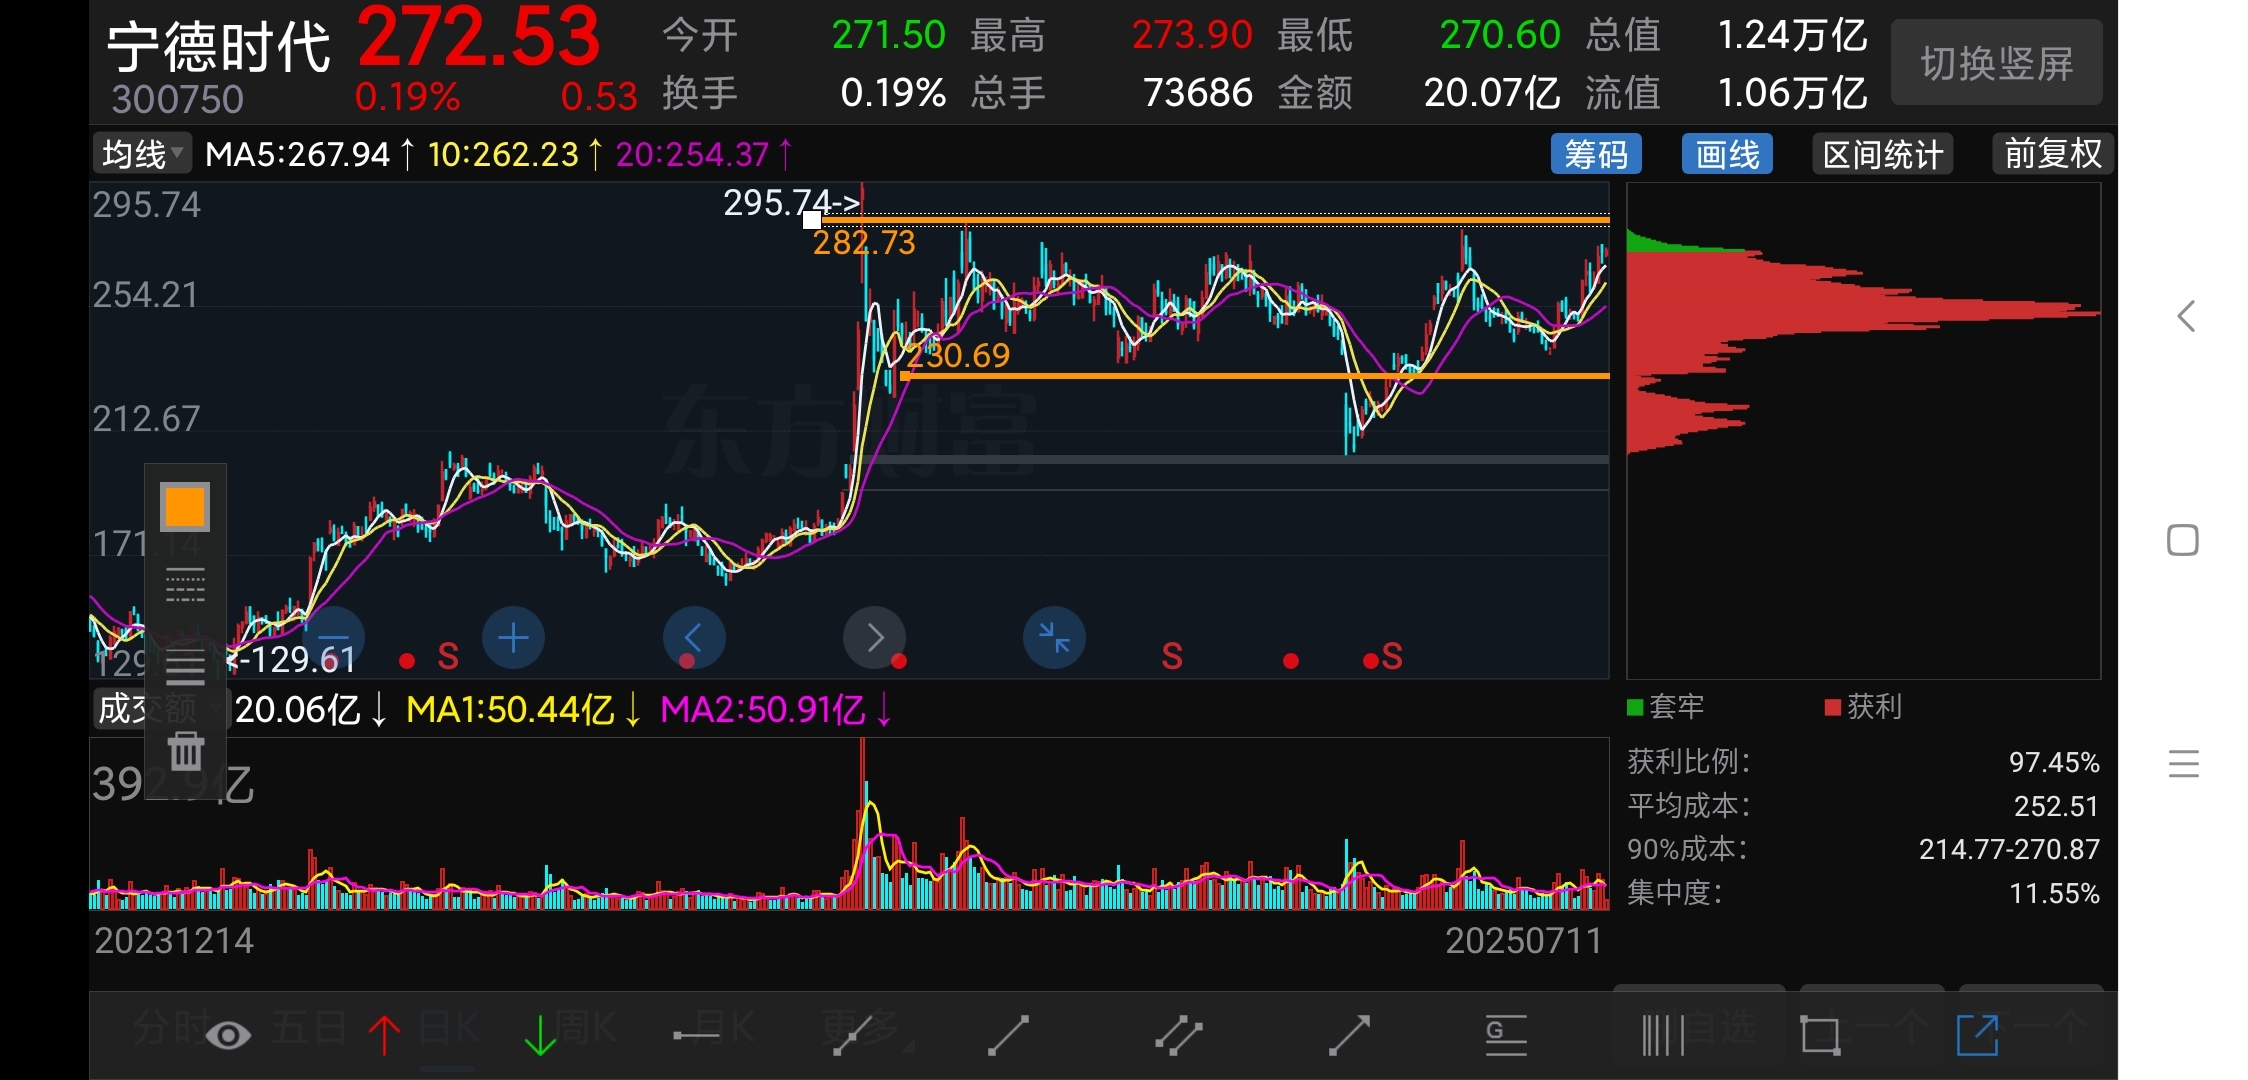2248x1080 pixels.
Task: Tap the system home square button
Action: coord(2183,540)
